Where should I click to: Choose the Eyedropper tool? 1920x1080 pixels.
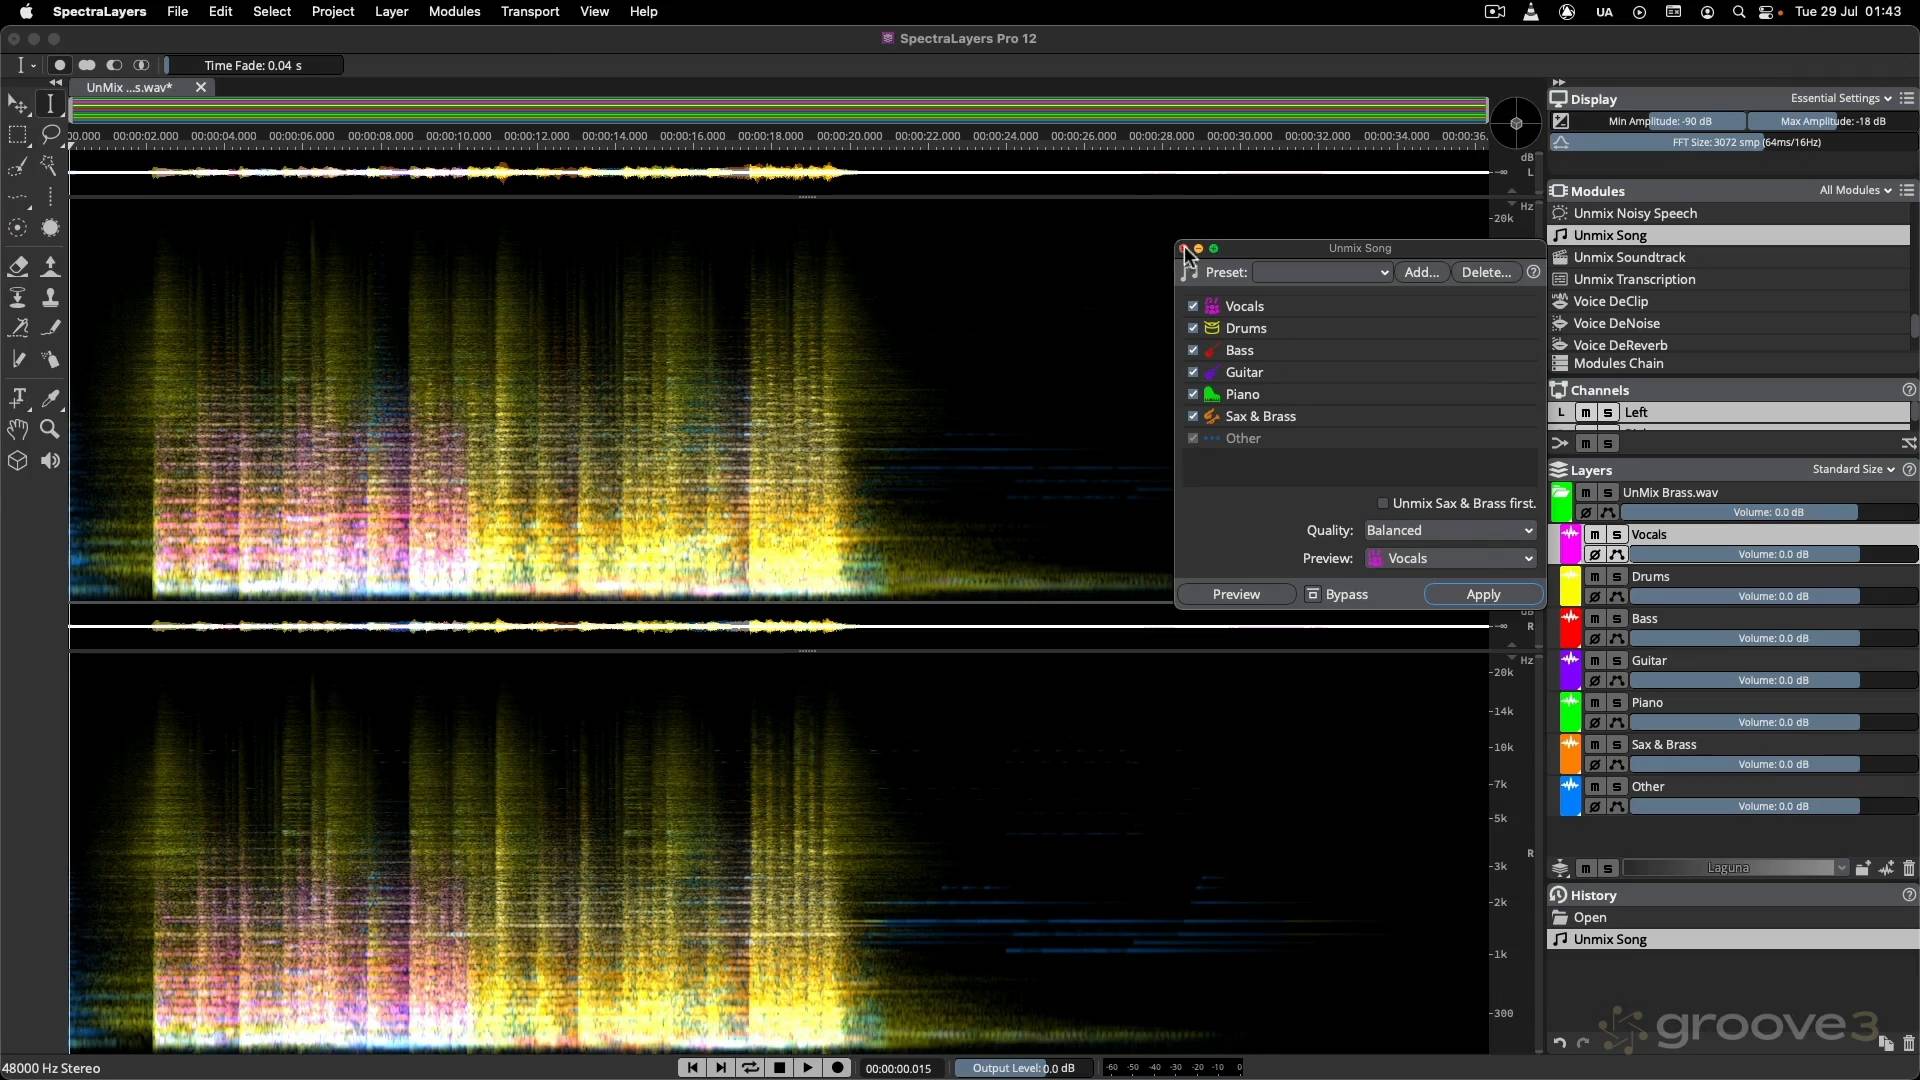coord(50,398)
